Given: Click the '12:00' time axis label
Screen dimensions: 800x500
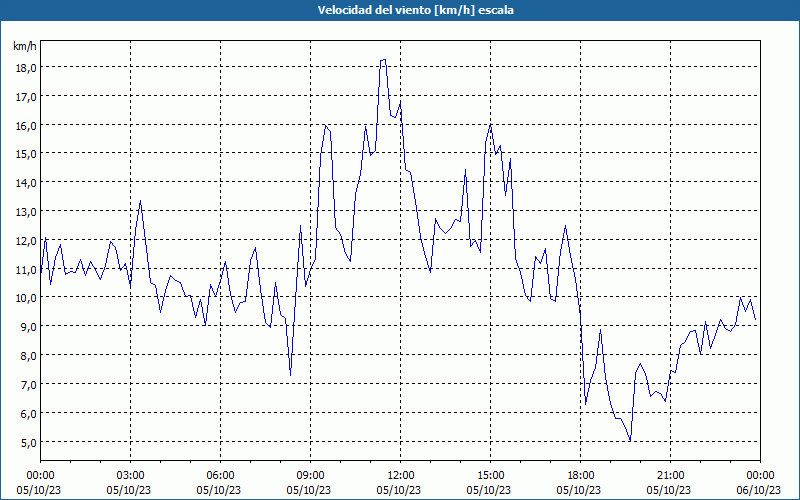Looking at the screenshot, I should point(401,476).
